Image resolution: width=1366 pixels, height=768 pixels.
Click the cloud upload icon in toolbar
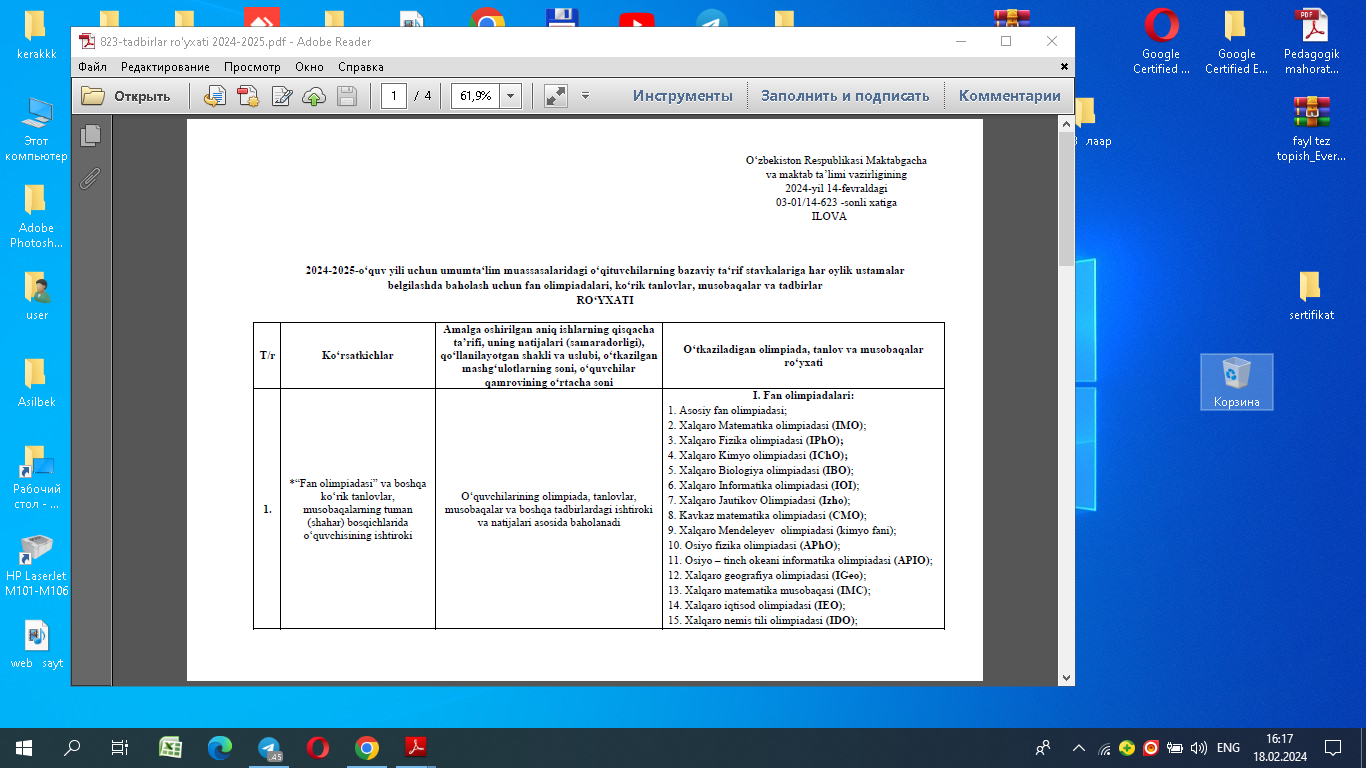(x=314, y=96)
